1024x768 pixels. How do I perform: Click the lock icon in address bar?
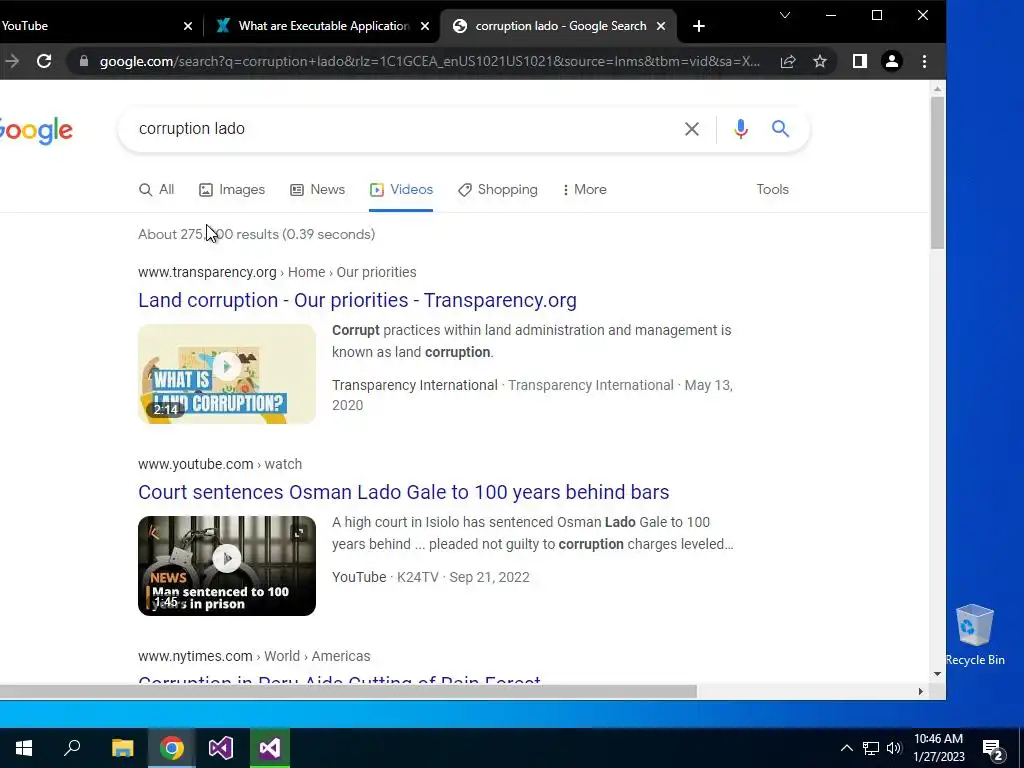click(84, 61)
